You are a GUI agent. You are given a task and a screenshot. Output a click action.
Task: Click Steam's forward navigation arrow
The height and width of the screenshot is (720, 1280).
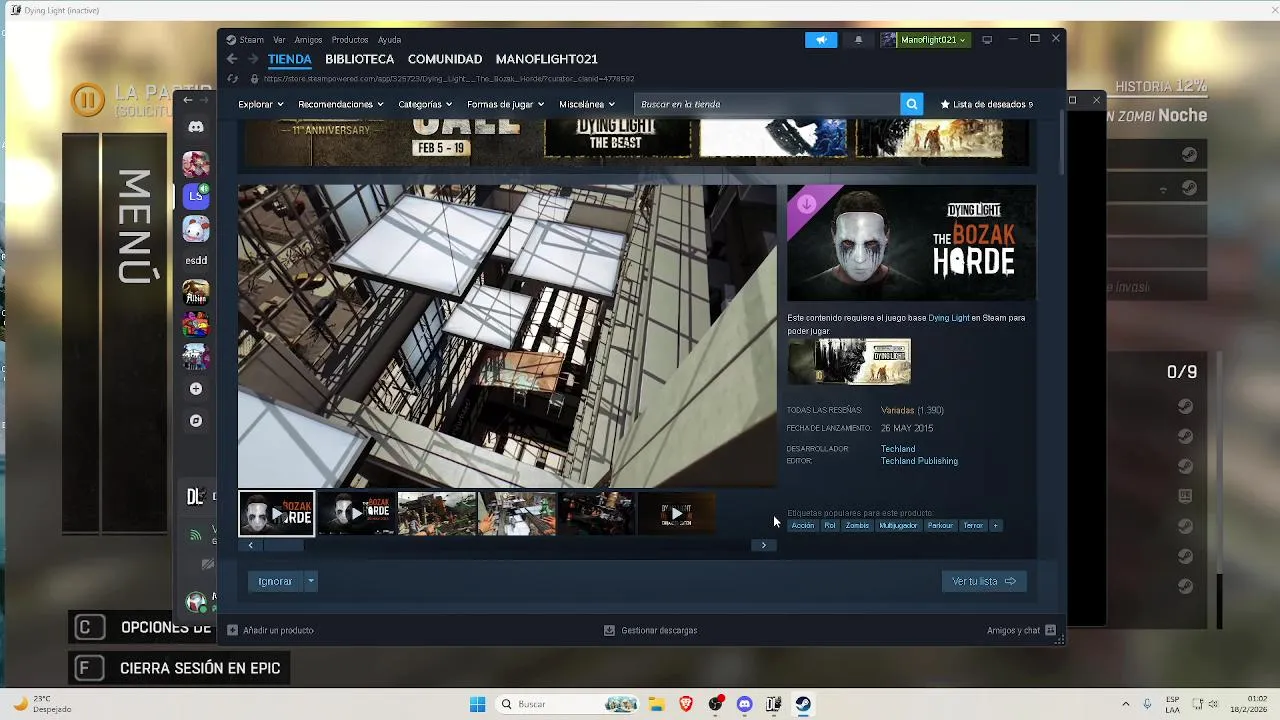252,59
